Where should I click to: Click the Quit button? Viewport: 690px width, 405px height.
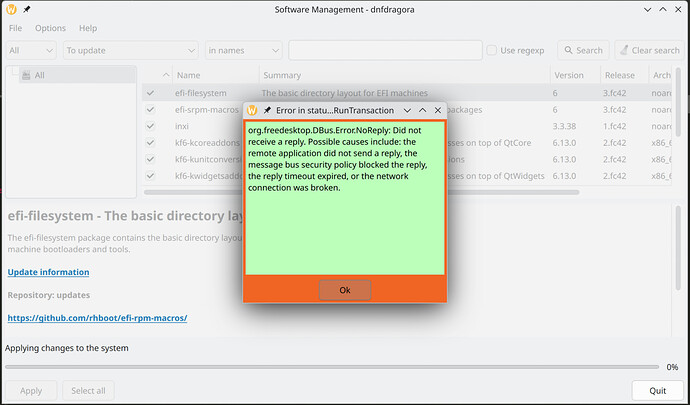coord(657,390)
